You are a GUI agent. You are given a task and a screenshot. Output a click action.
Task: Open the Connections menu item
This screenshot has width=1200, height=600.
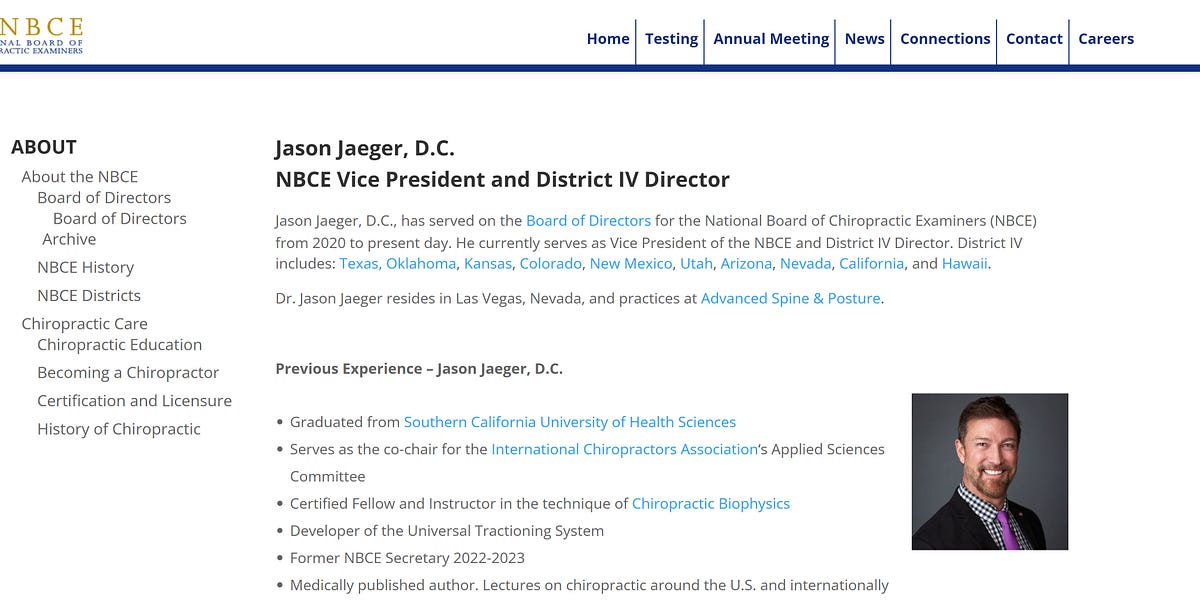tap(944, 39)
